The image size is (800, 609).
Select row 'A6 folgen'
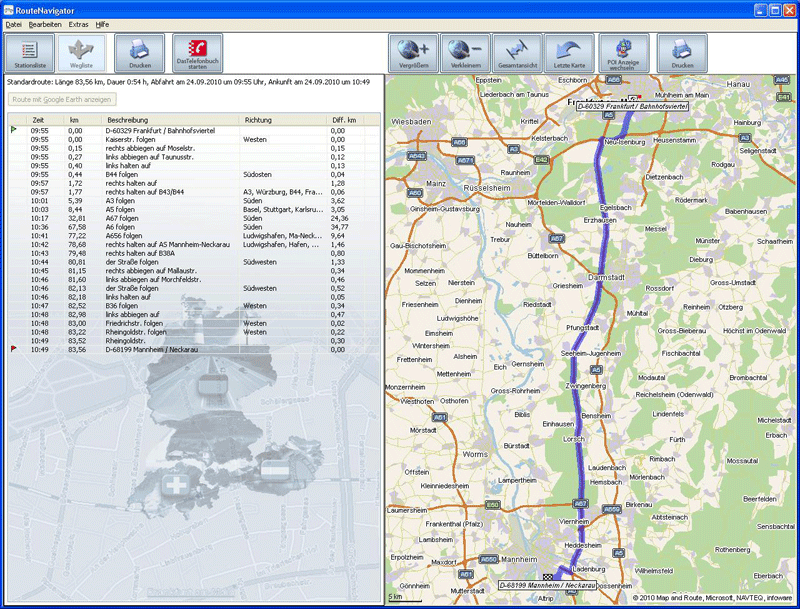(x=194, y=227)
